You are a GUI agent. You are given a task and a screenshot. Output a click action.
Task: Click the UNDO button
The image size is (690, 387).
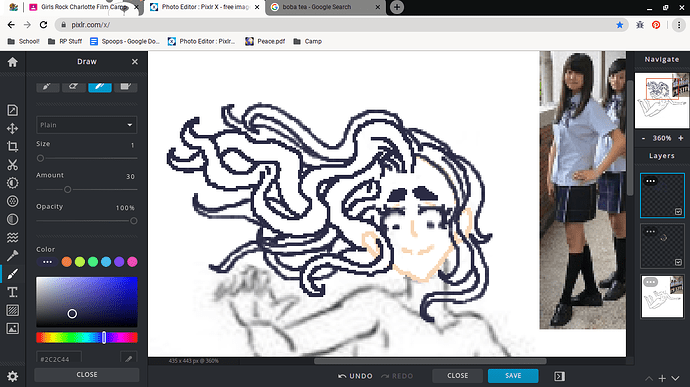pos(356,376)
